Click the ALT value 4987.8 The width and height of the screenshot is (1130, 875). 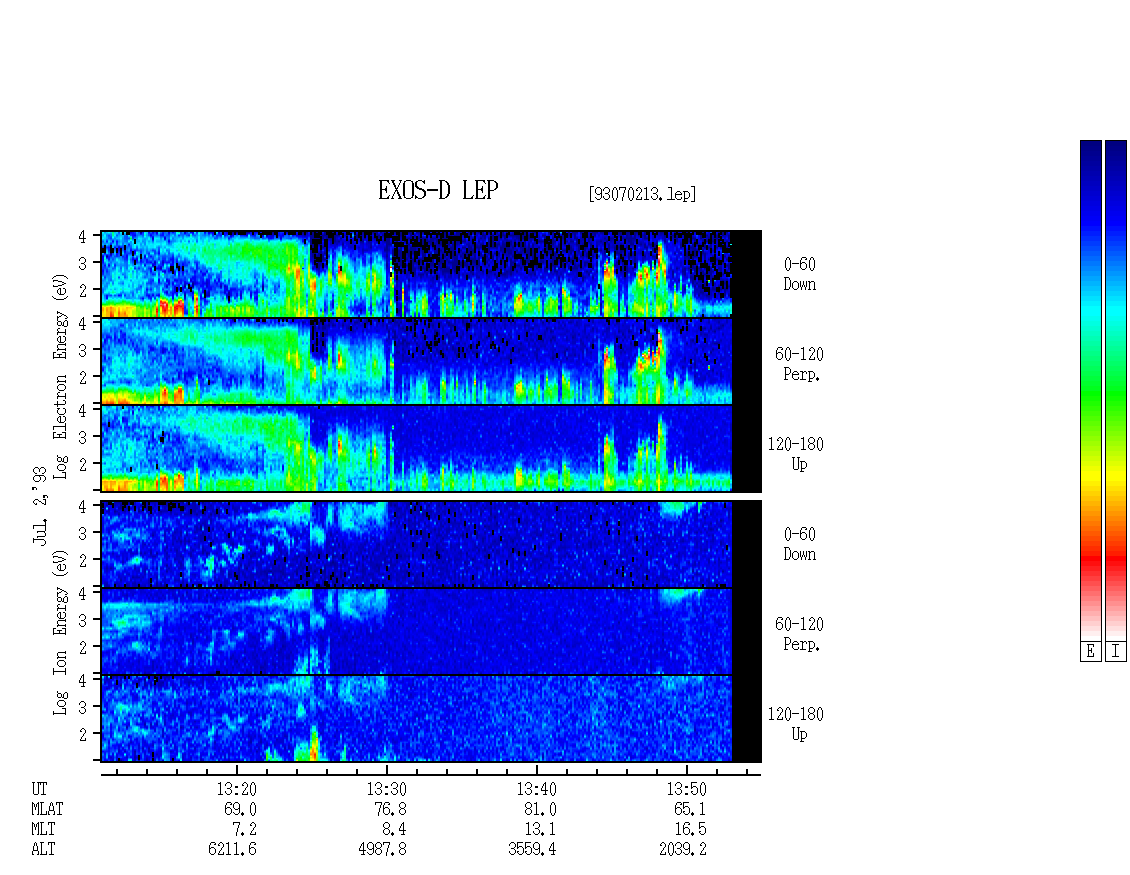pyautogui.click(x=383, y=850)
